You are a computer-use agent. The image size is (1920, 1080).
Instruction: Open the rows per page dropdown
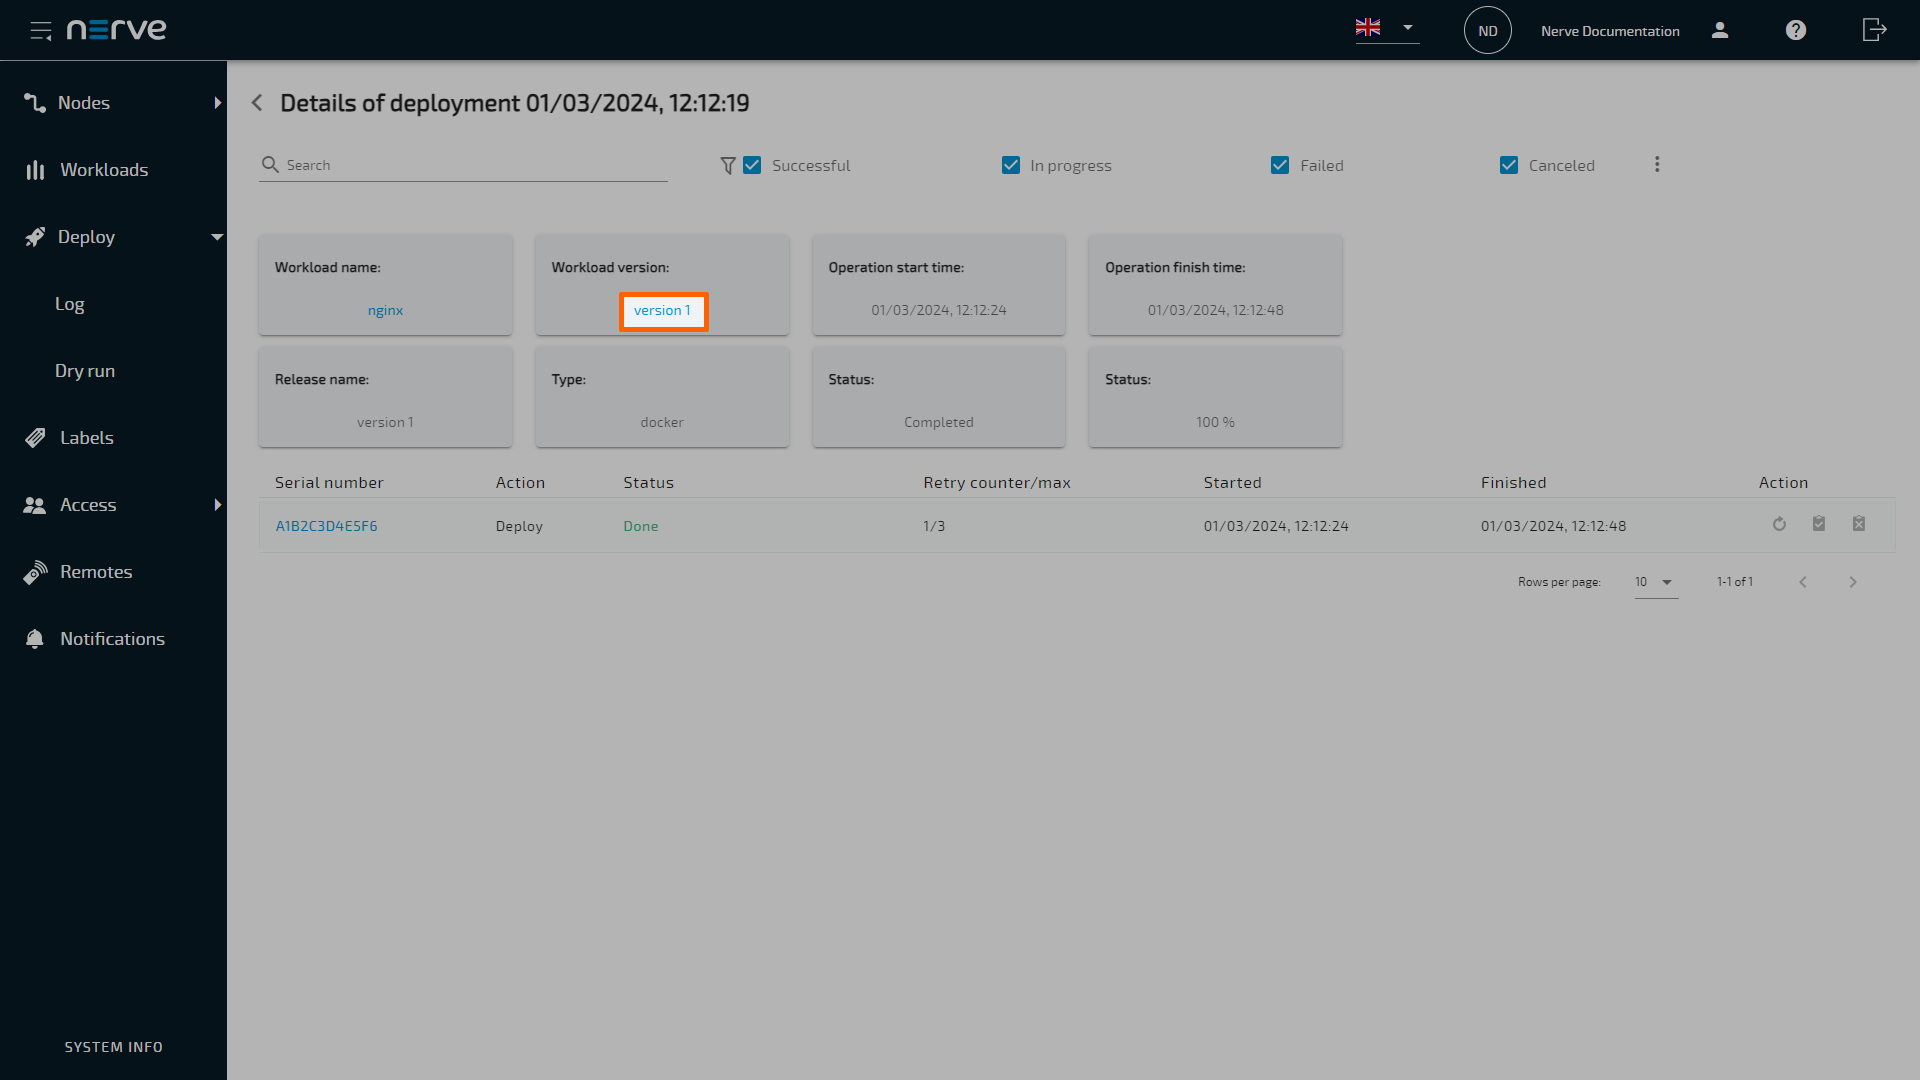(x=1652, y=582)
